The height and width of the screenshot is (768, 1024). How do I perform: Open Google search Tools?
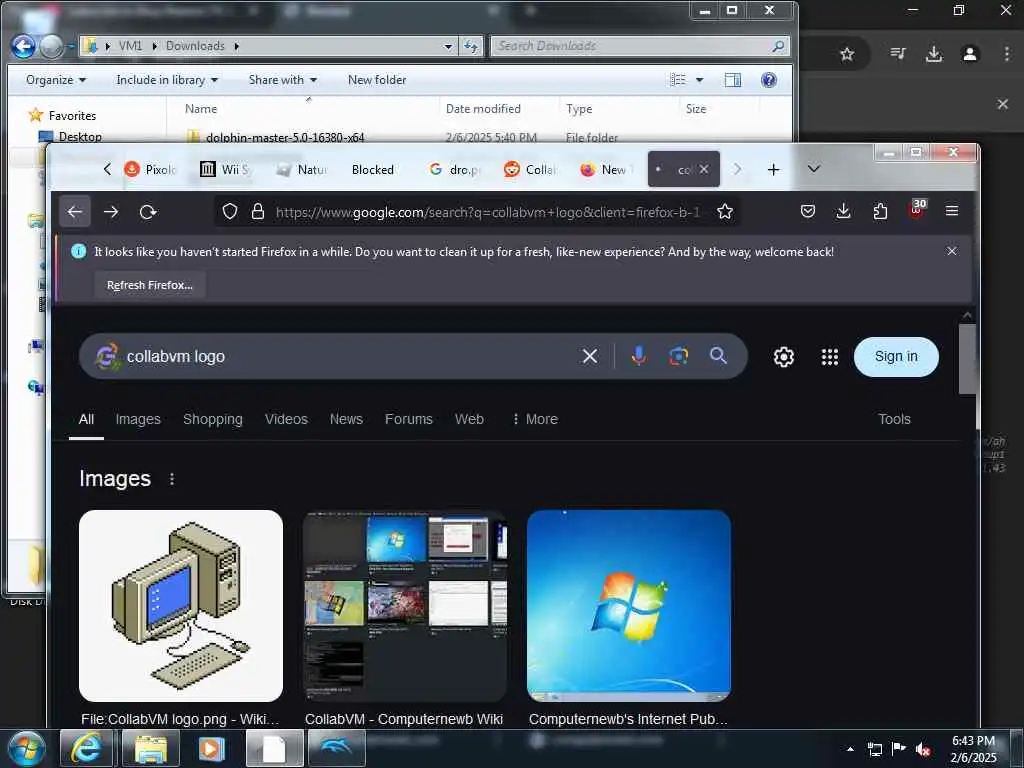[894, 419]
